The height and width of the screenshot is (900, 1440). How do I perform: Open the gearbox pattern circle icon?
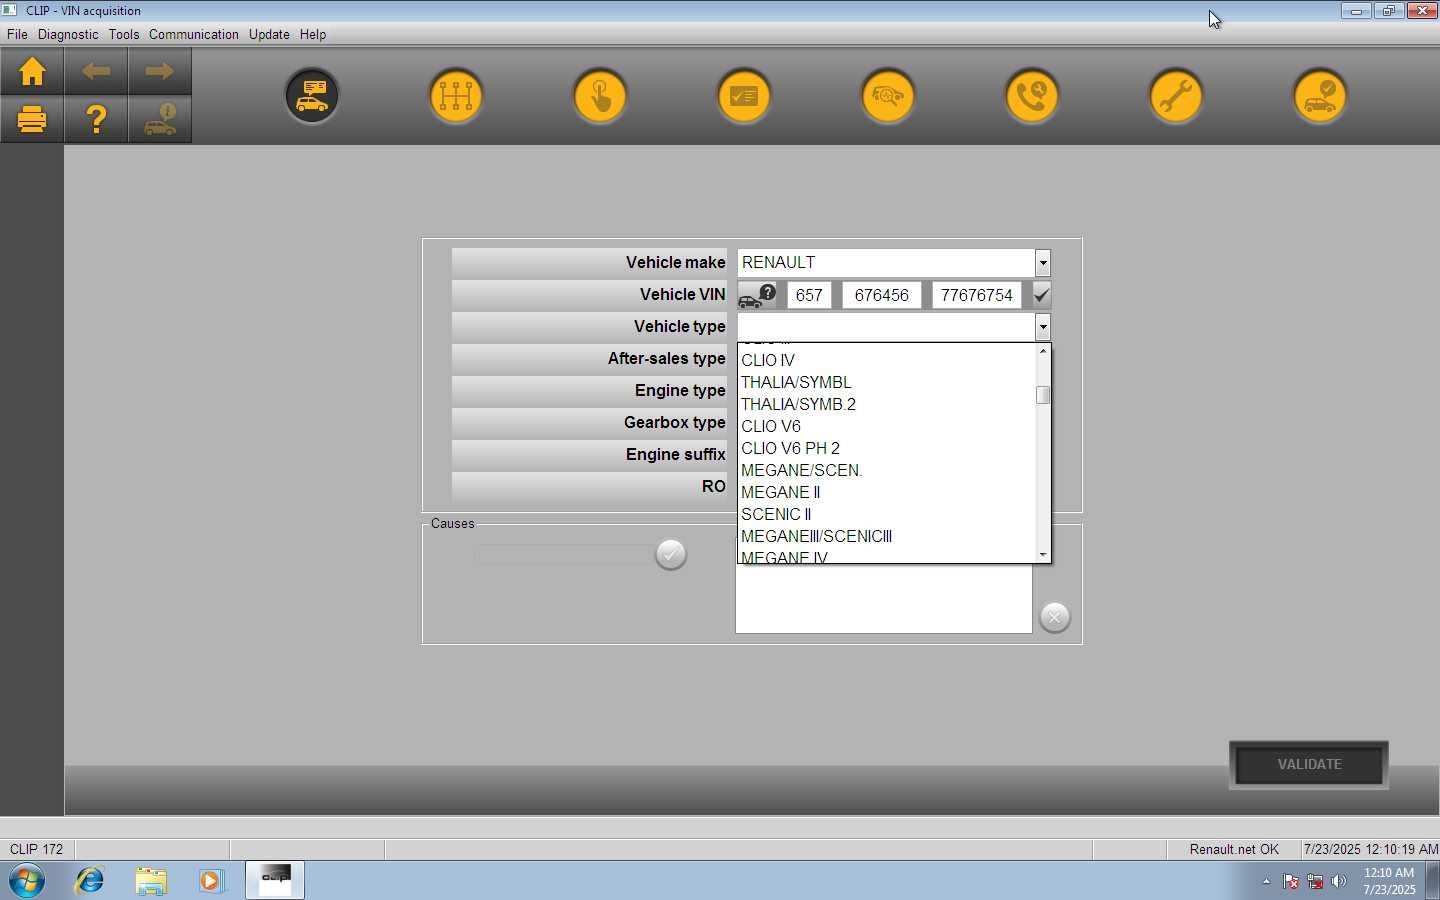pos(456,96)
